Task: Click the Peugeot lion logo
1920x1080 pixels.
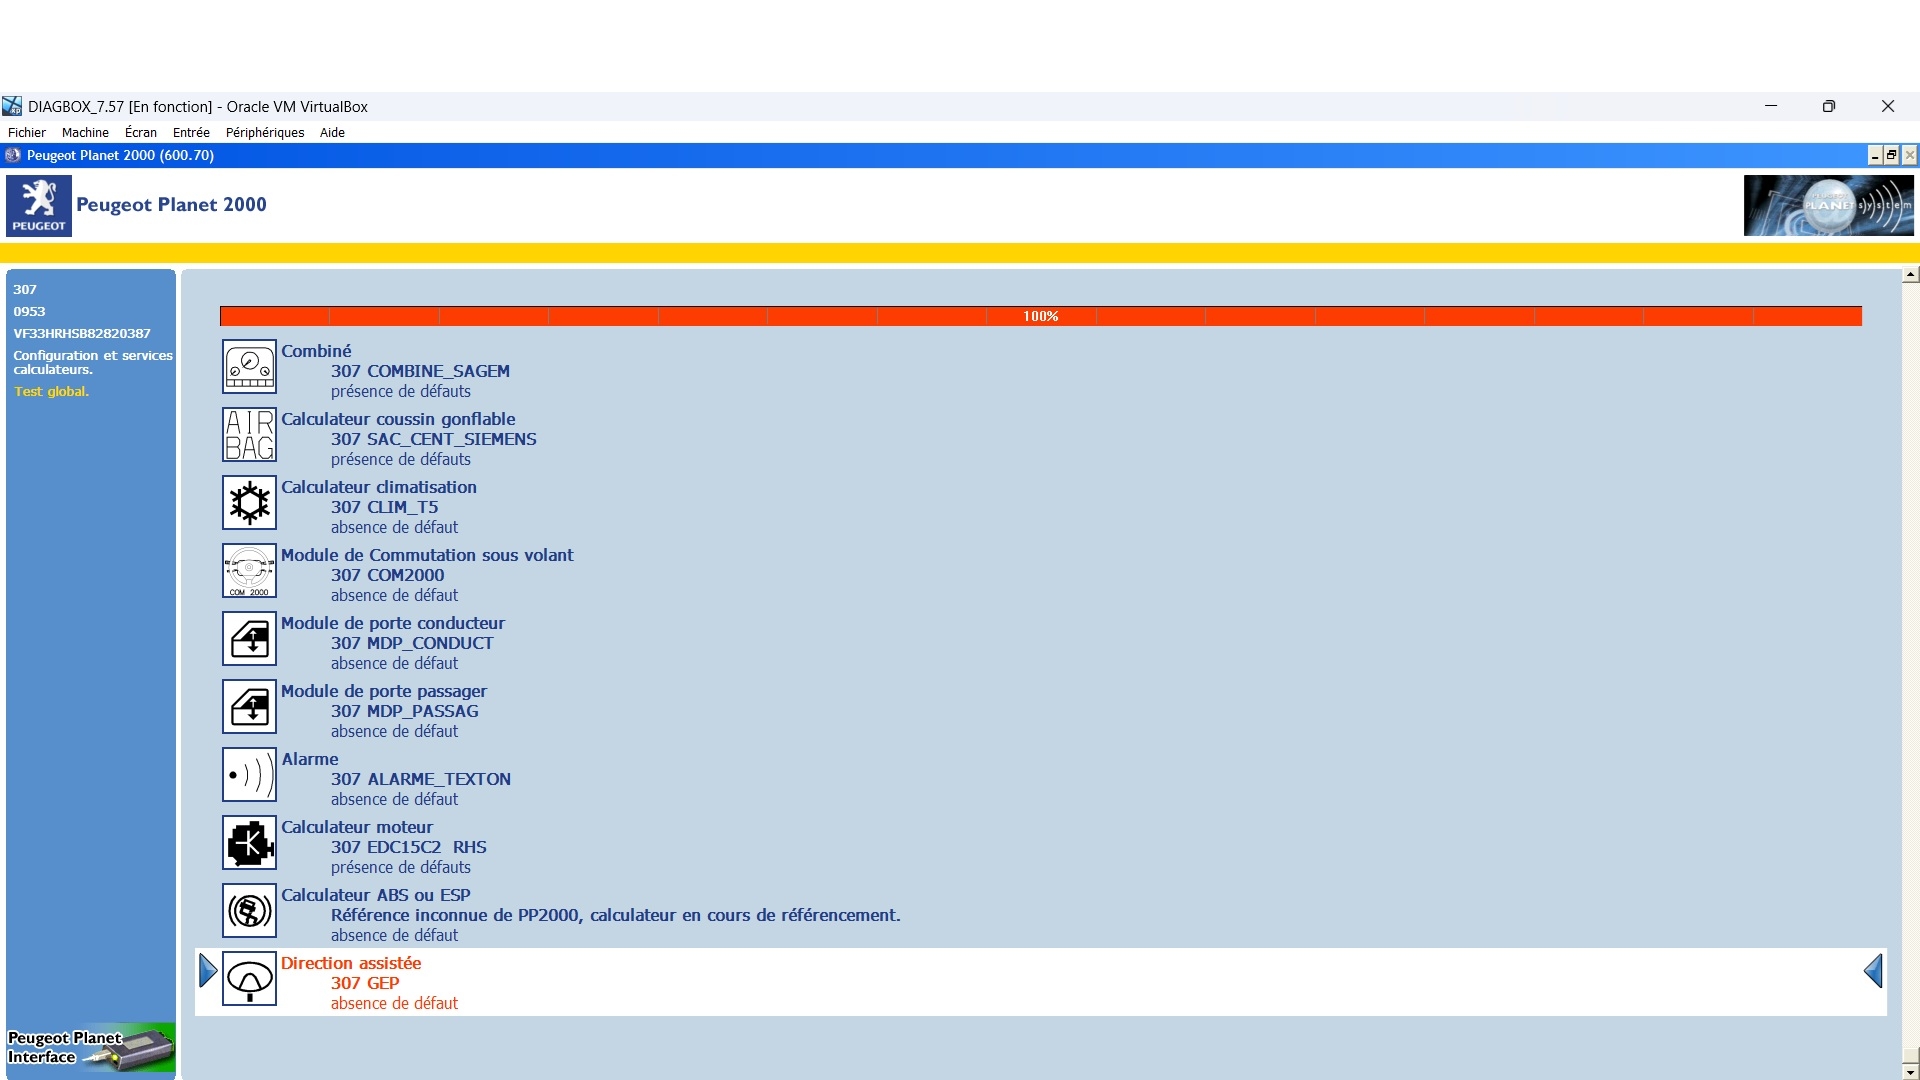Action: click(x=39, y=206)
